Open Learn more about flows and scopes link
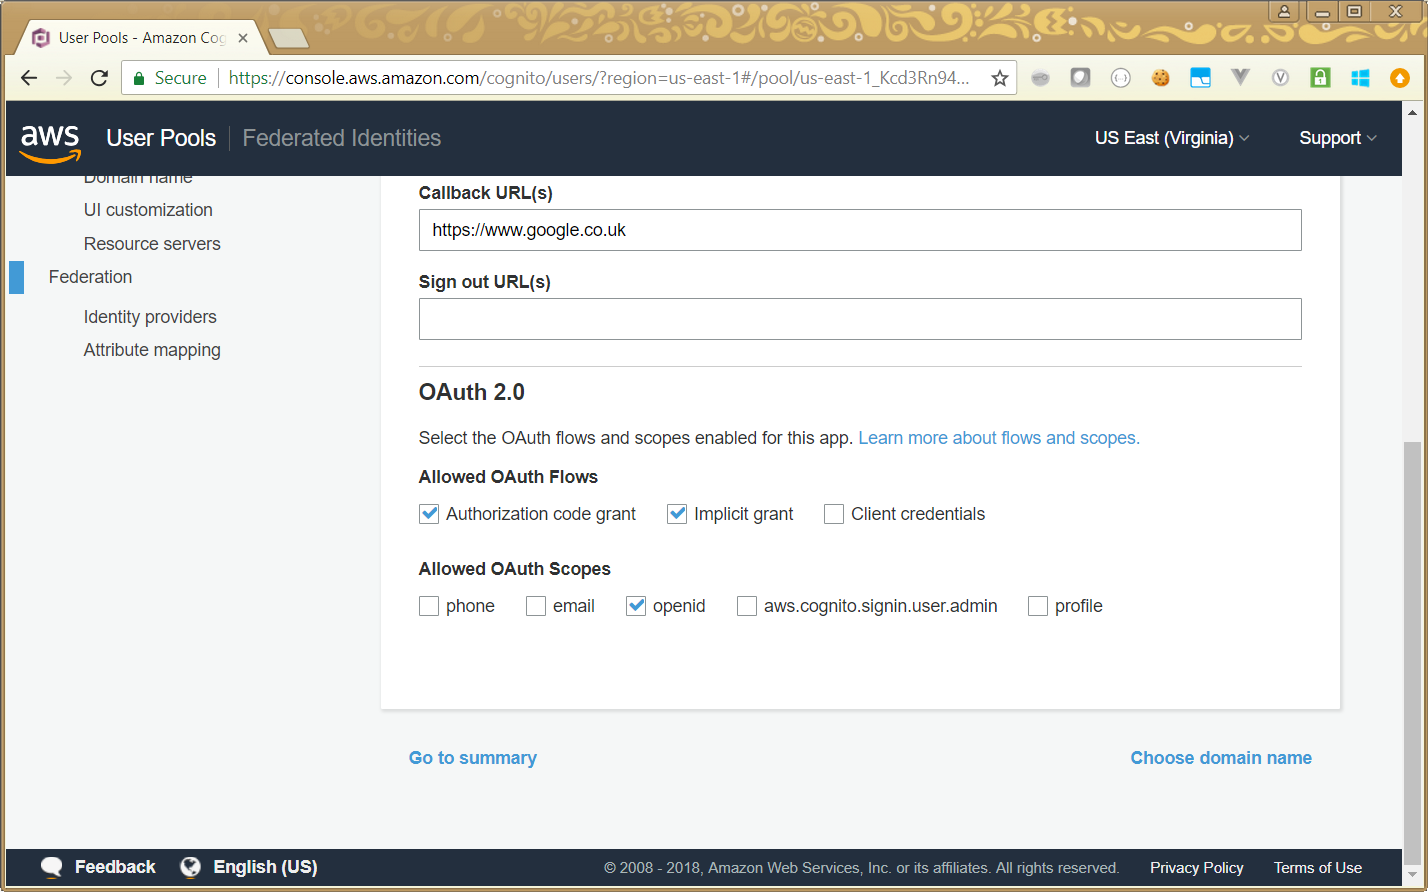 tap(998, 438)
